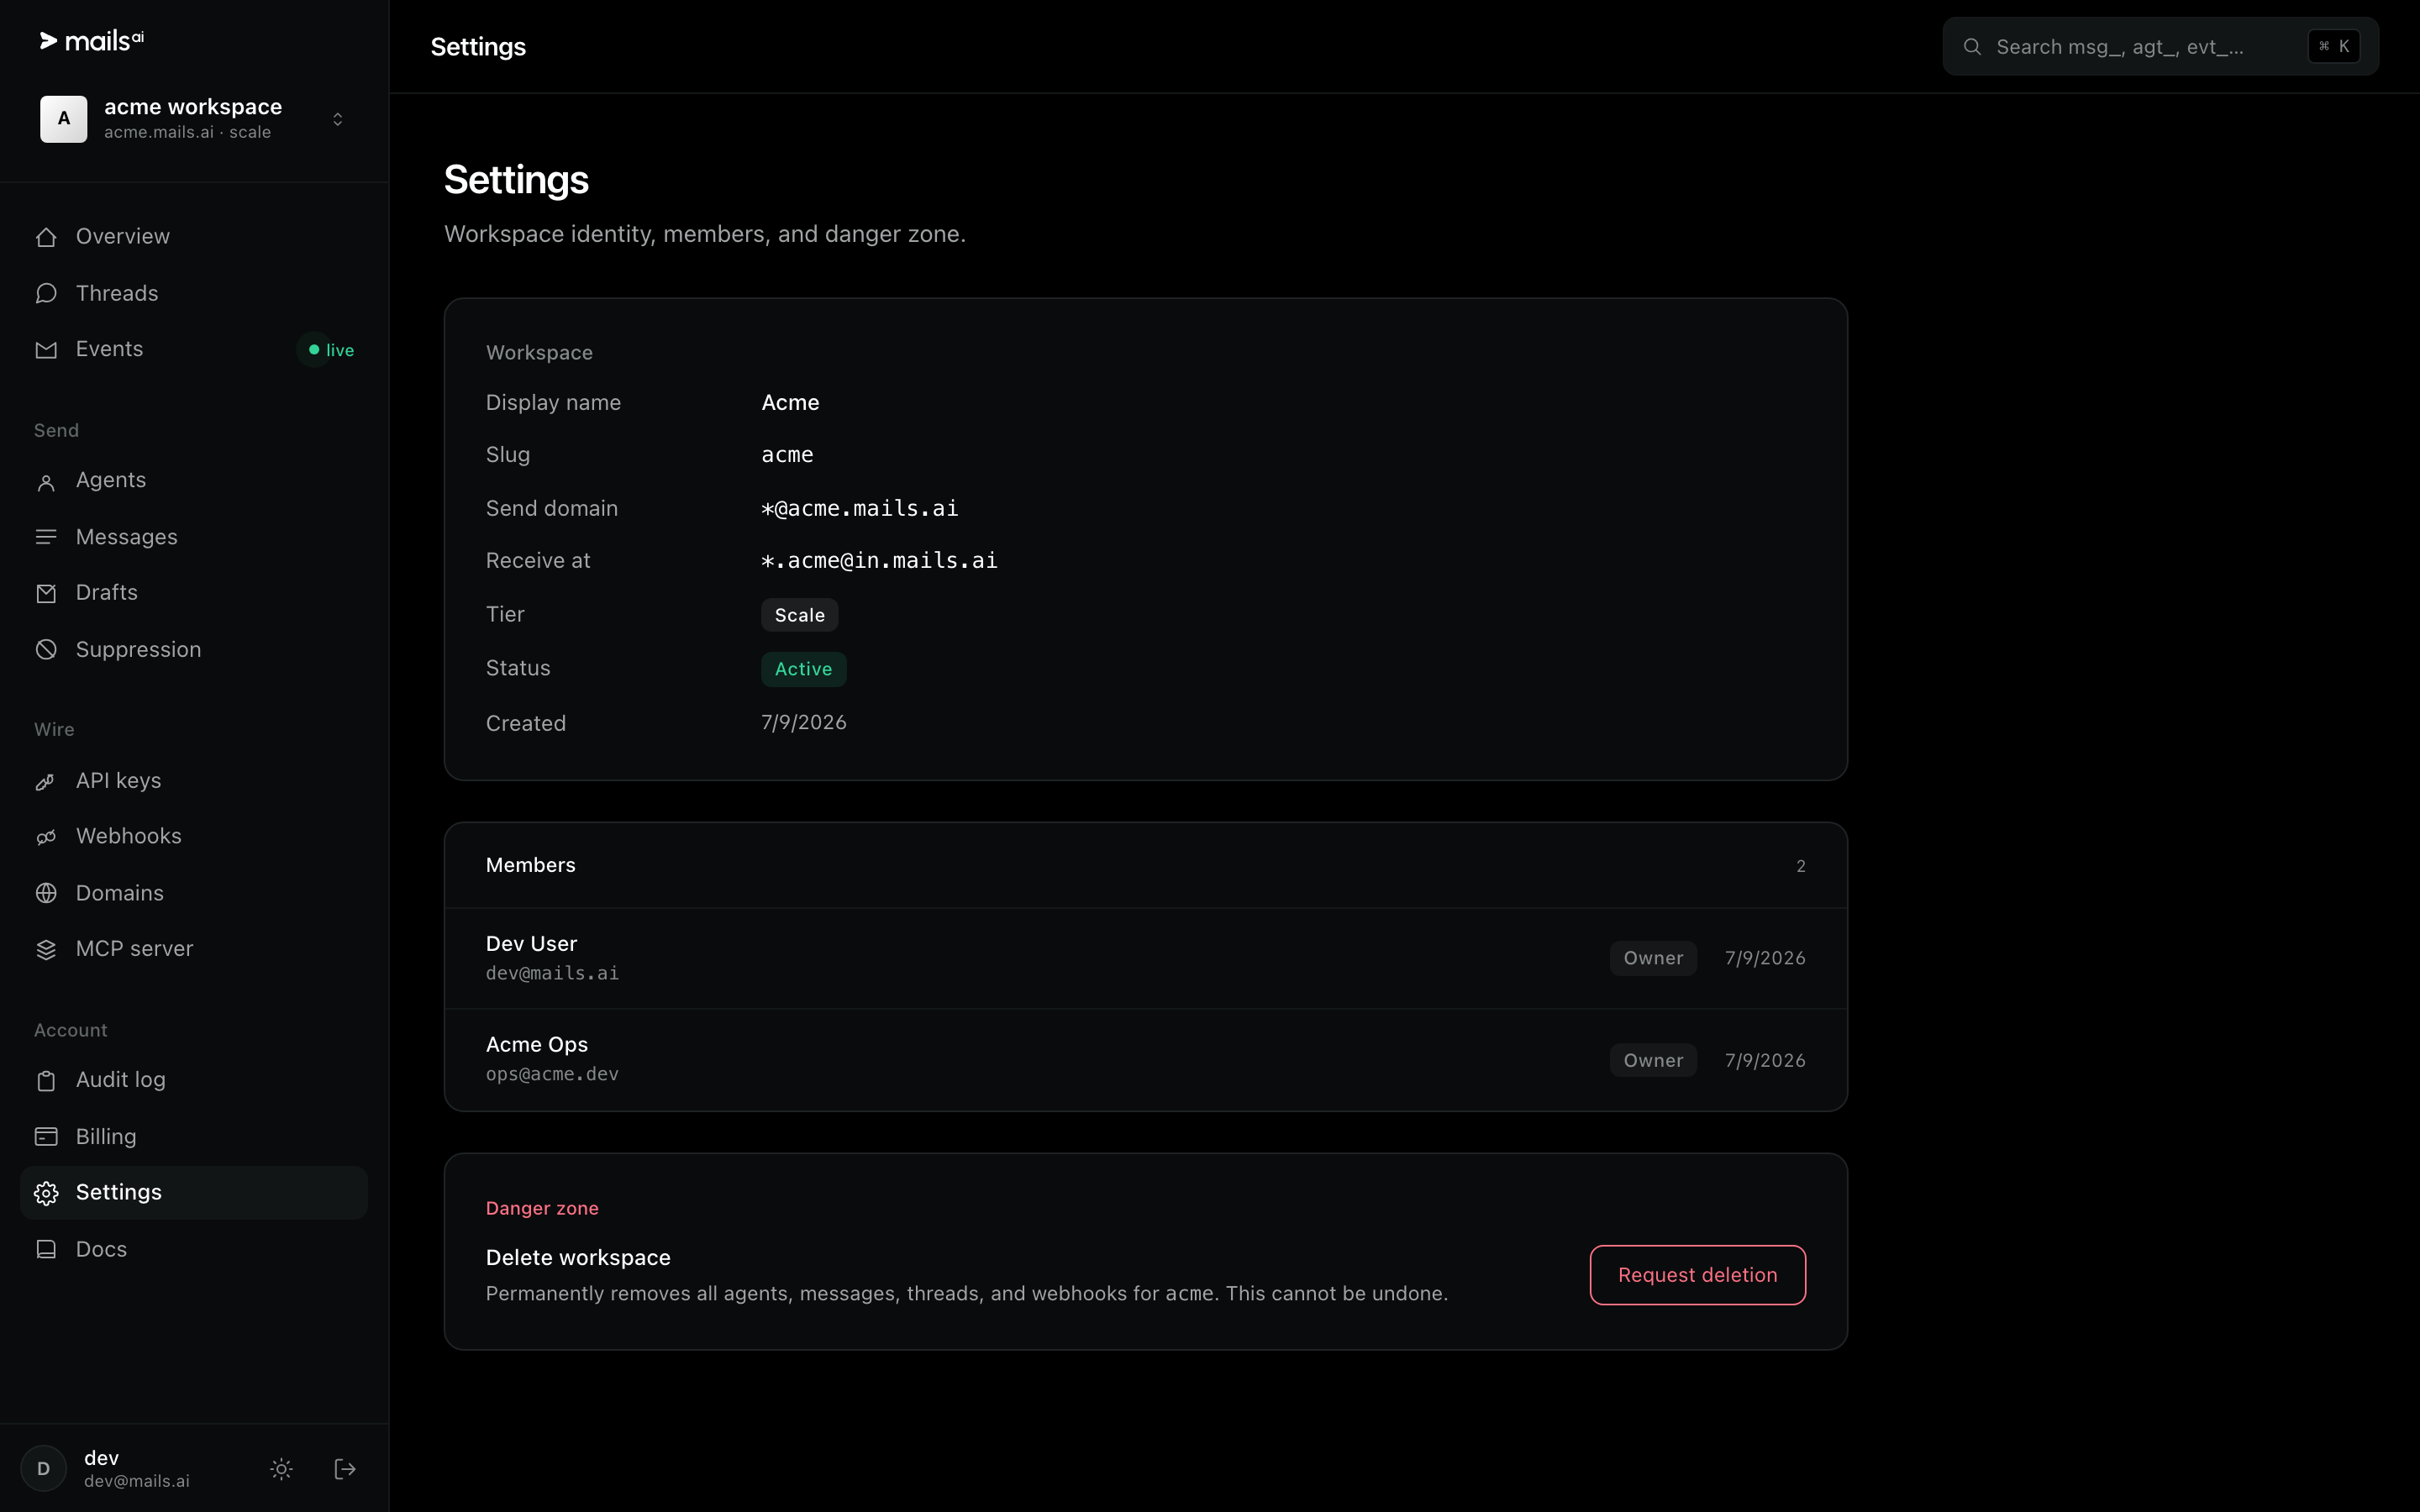Go to Threads menu item label
Viewport: 2420px width, 1512px height.
pyautogui.click(x=117, y=293)
